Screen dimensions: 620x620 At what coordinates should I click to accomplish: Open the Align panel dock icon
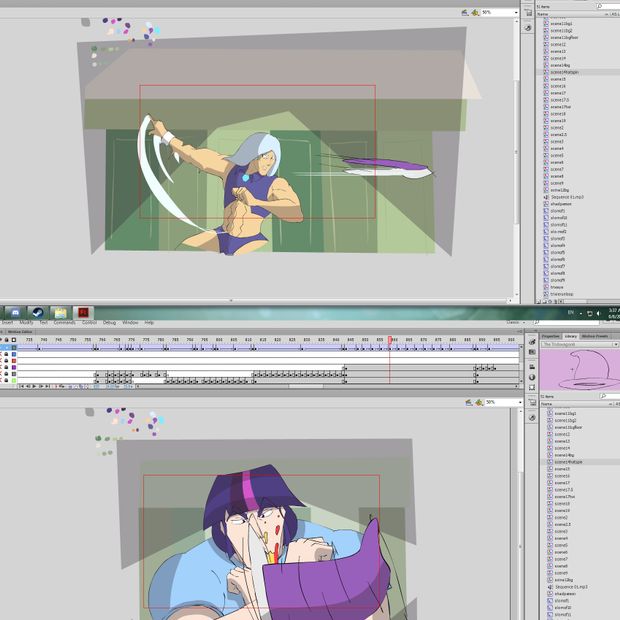click(x=532, y=367)
